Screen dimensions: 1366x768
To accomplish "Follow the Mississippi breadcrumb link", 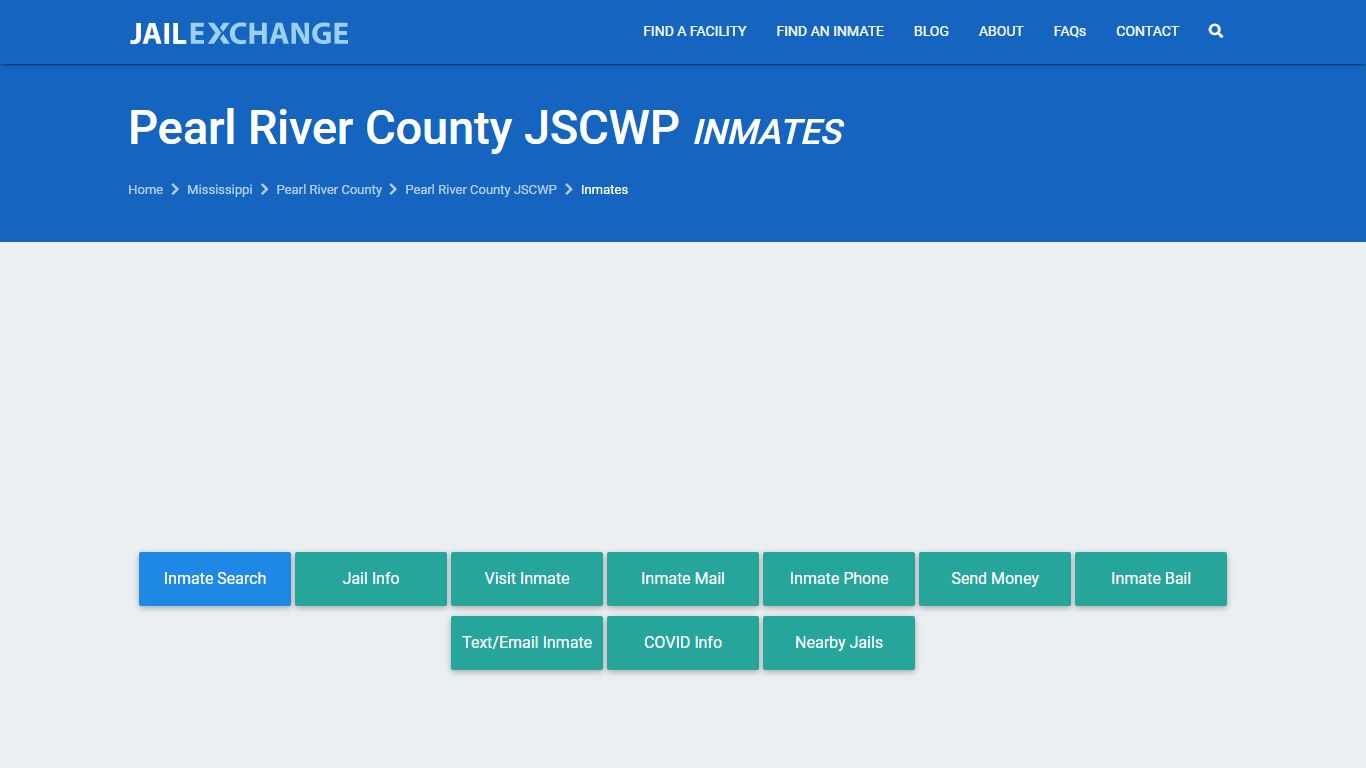I will coord(220,189).
